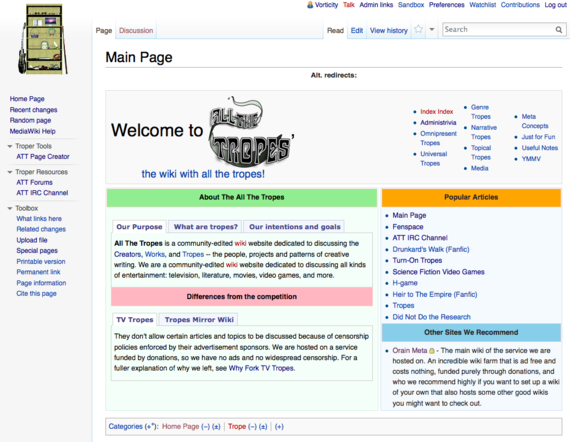570x442 pixels.
Task: Select the Our Purpose tab
Action: tap(139, 227)
